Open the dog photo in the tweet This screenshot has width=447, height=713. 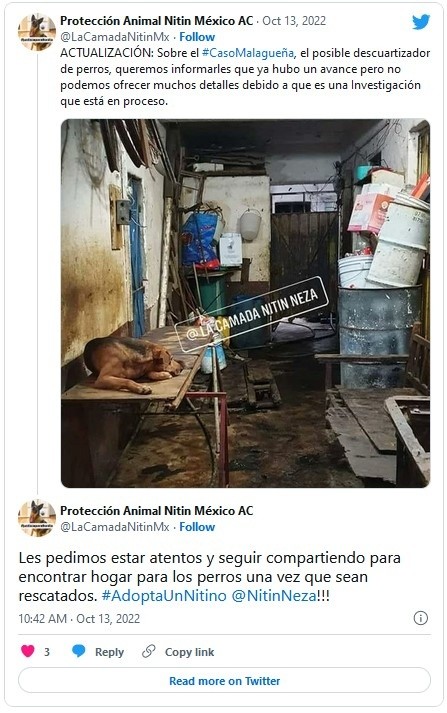click(246, 303)
